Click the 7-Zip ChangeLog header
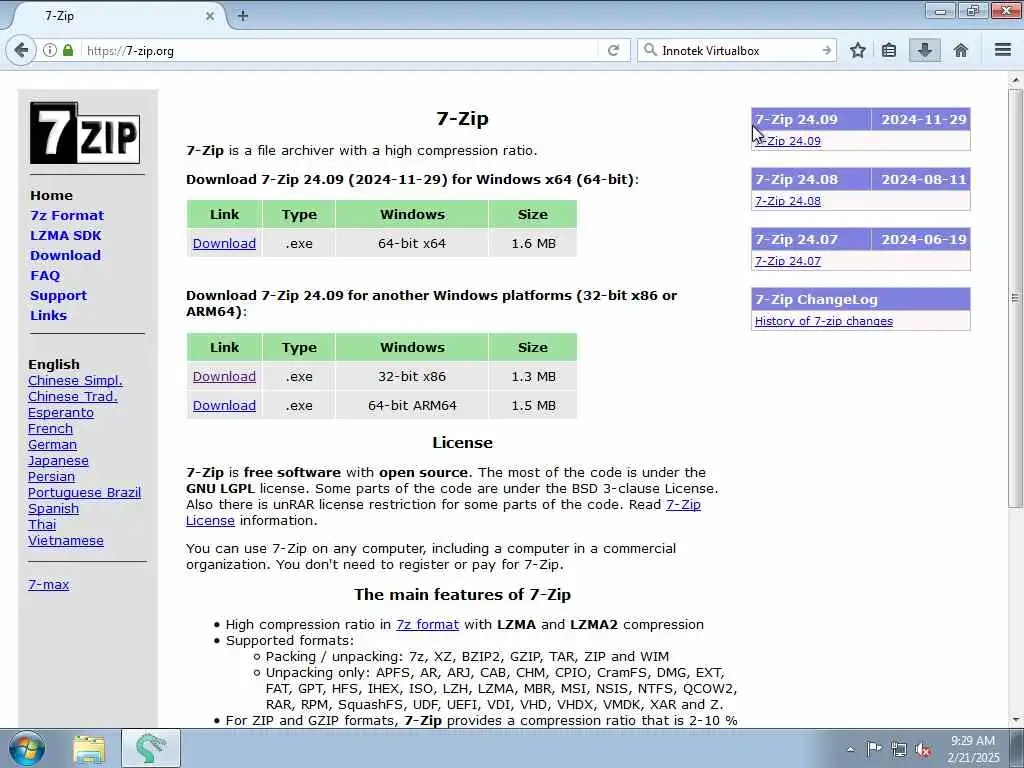 coord(860,300)
